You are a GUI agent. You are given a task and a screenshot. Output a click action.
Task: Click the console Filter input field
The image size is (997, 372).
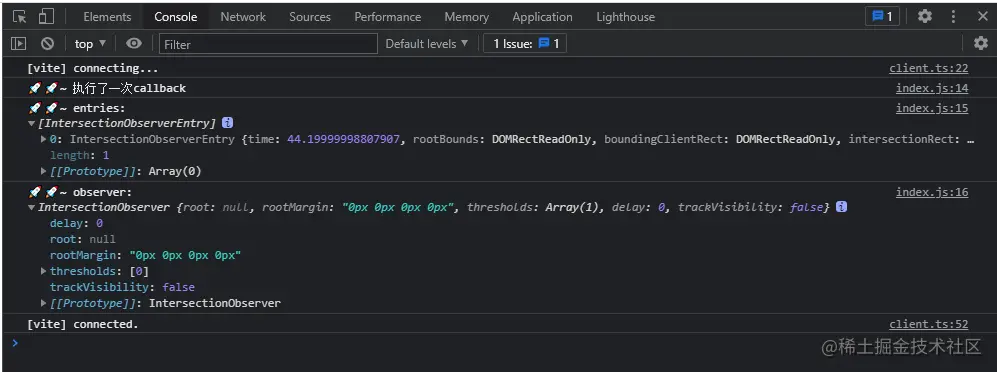click(268, 44)
